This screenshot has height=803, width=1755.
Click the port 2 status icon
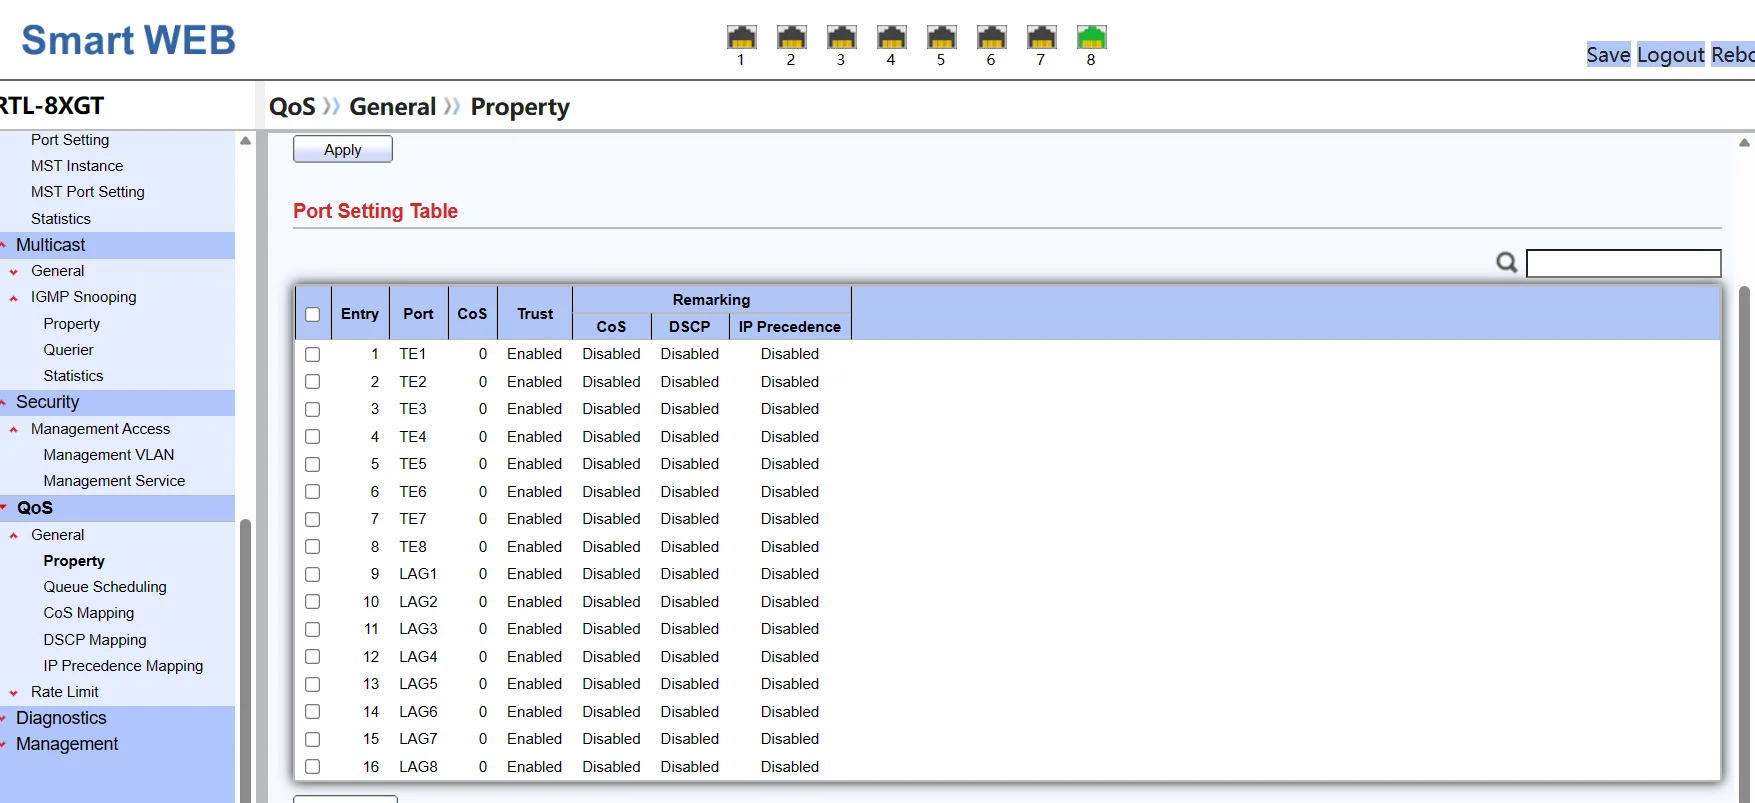click(x=791, y=38)
